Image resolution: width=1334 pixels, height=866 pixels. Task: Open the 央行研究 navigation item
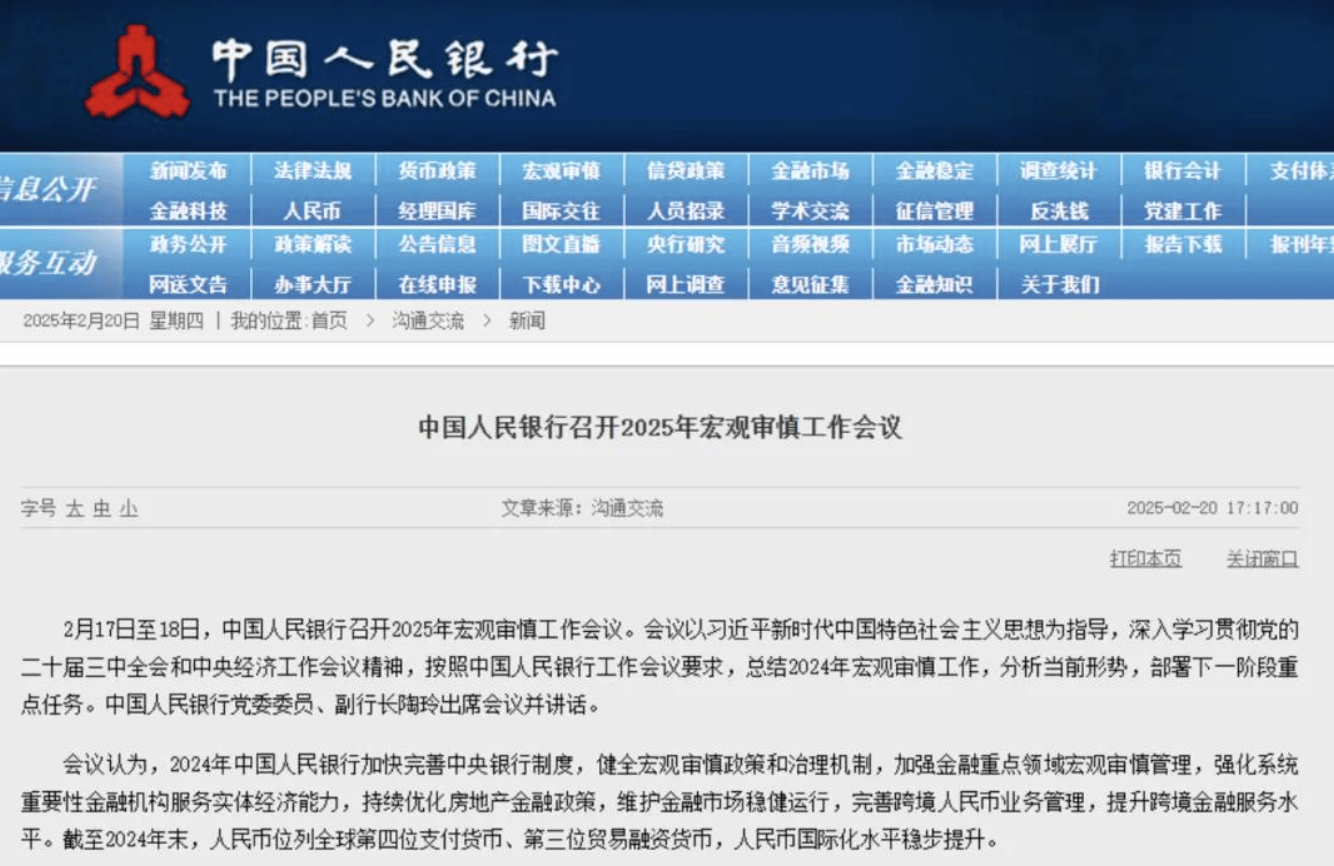coord(685,244)
